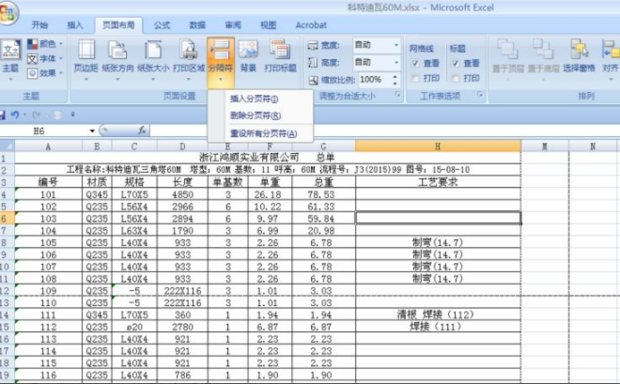Switch to the Acrobat tab
The height and width of the screenshot is (384, 620).
coord(311,25)
